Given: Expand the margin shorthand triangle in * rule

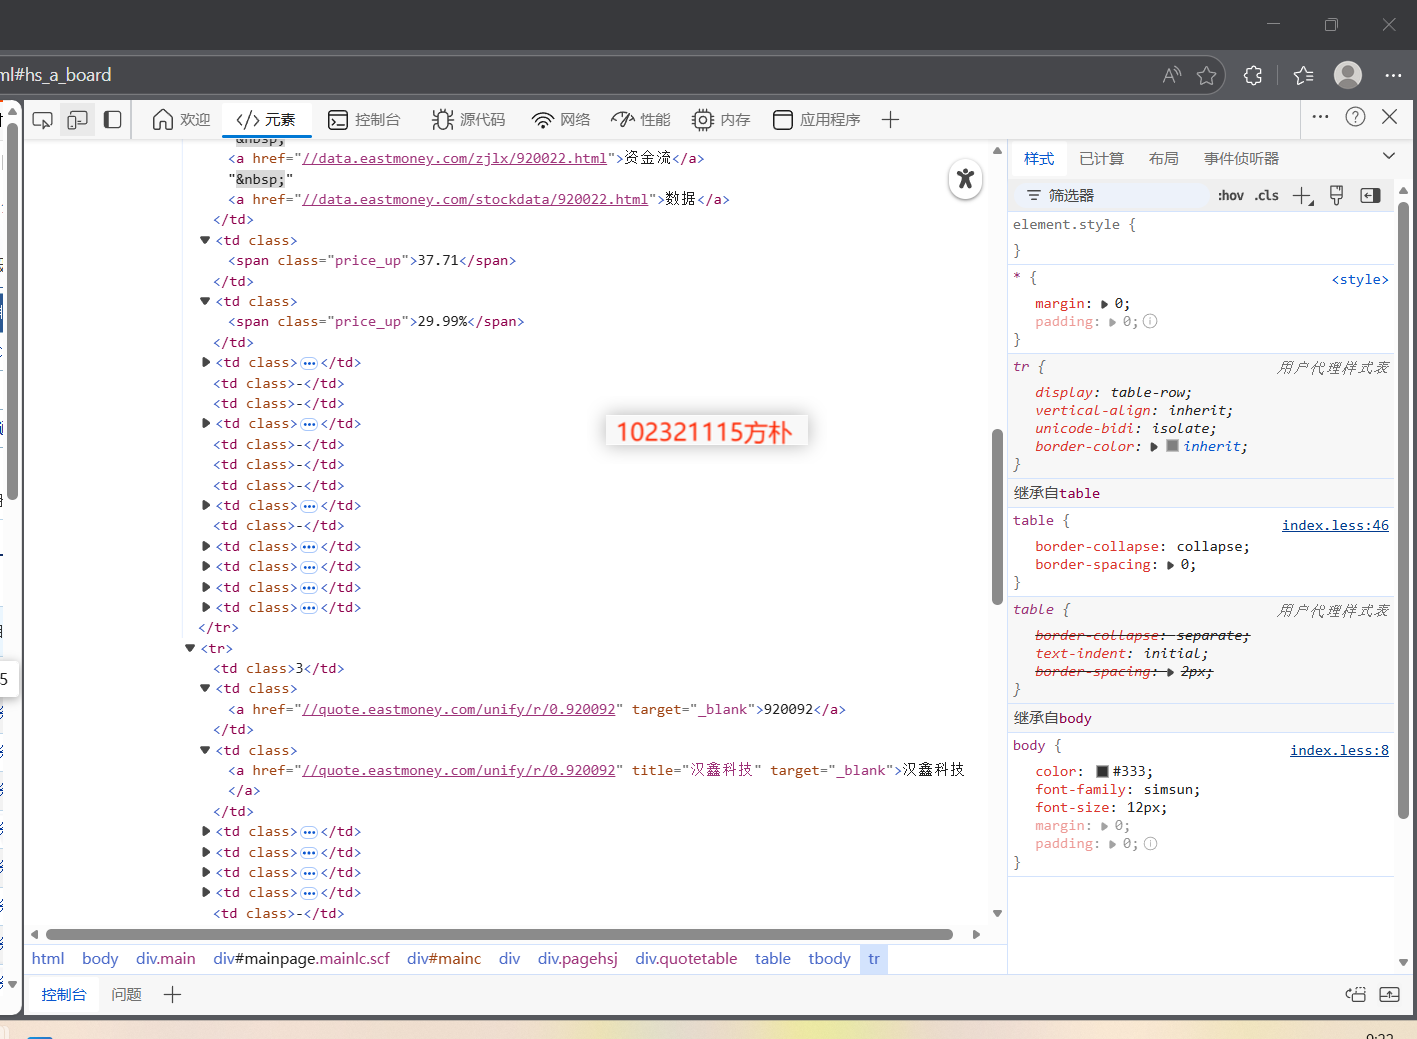Looking at the screenshot, I should pyautogui.click(x=1105, y=304).
